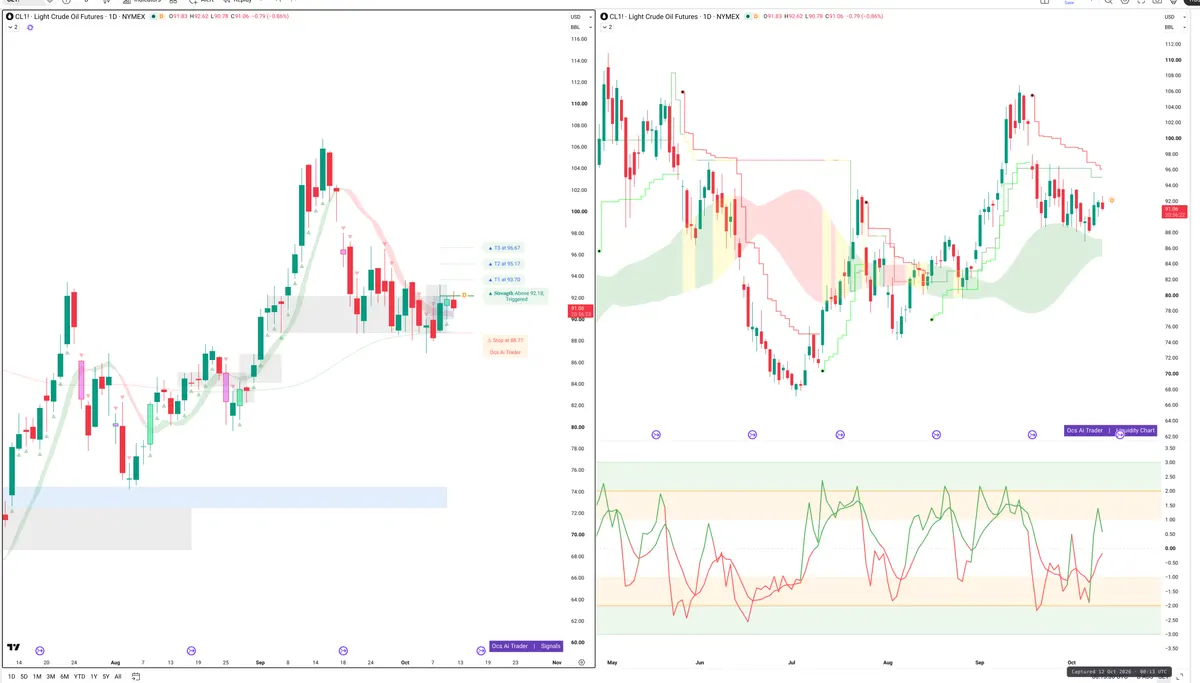
Task: Open right chart event marker in mid June
Action: pyautogui.click(x=752, y=435)
